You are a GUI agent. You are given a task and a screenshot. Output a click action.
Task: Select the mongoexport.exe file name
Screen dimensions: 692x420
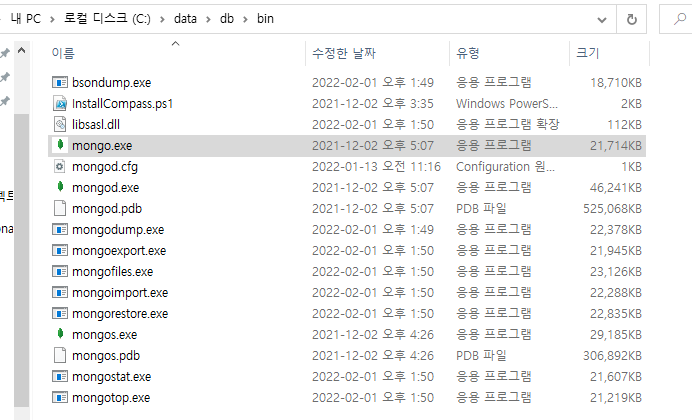click(x=119, y=251)
